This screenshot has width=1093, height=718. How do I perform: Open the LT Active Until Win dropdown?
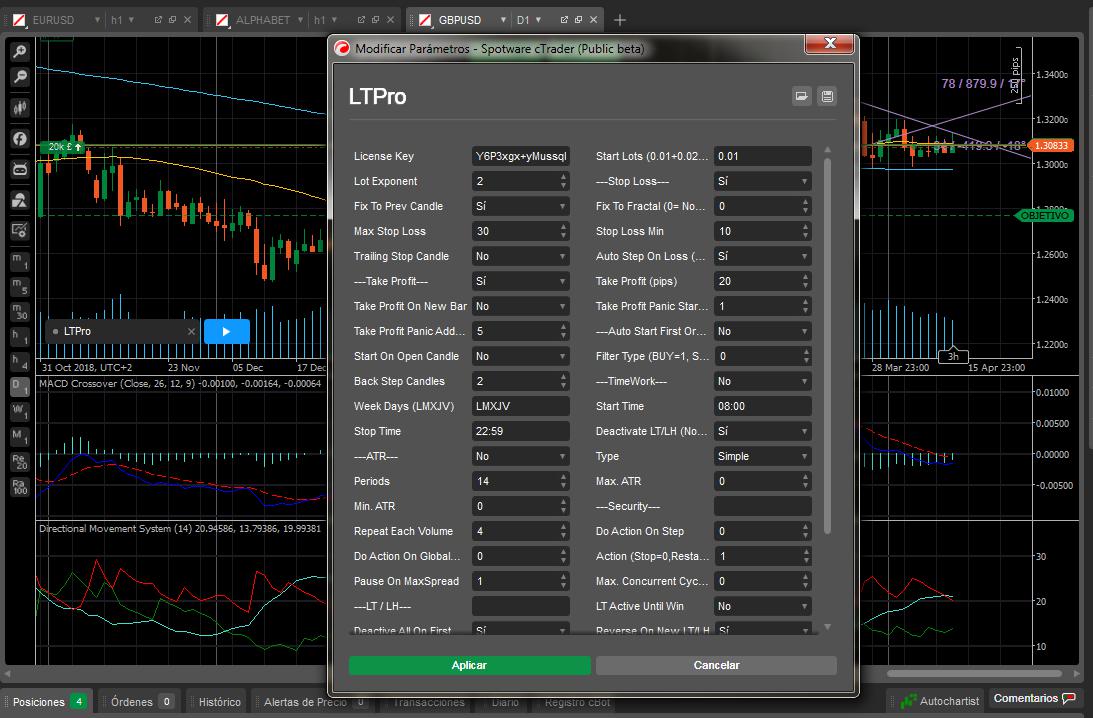pyautogui.click(x=763, y=606)
